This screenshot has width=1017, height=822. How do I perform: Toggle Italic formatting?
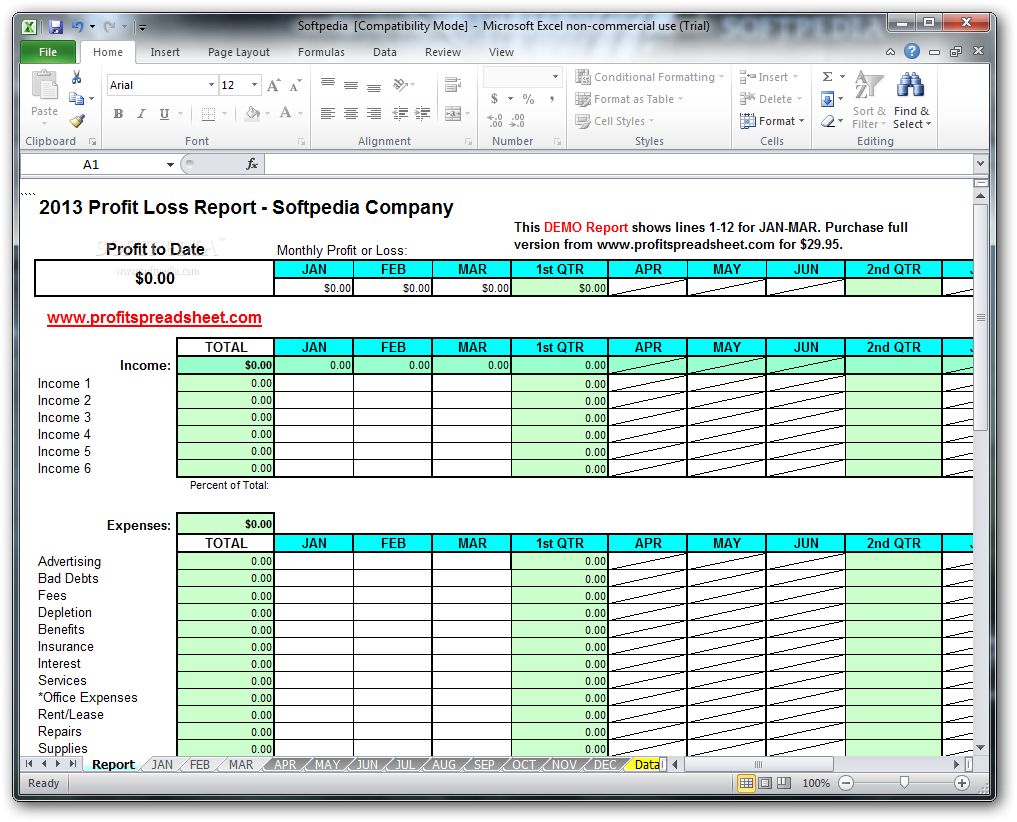(141, 114)
